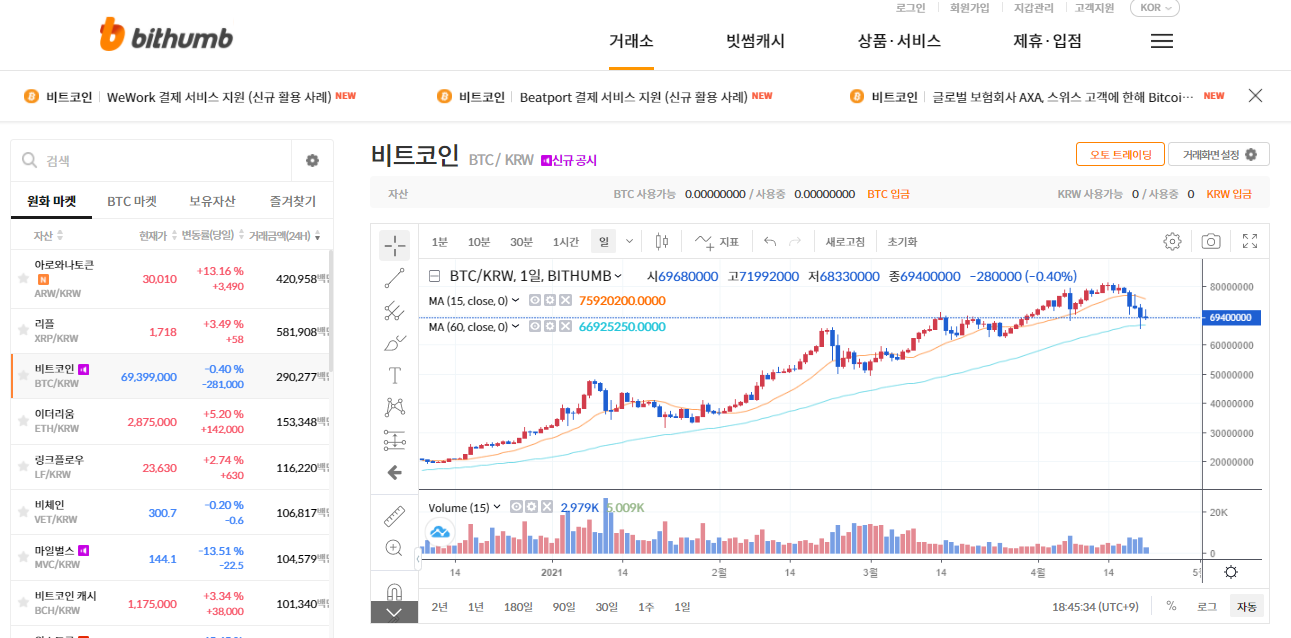Toggle the magnet snap mode
Image resolution: width=1291 pixels, height=638 pixels.
[x=394, y=590]
